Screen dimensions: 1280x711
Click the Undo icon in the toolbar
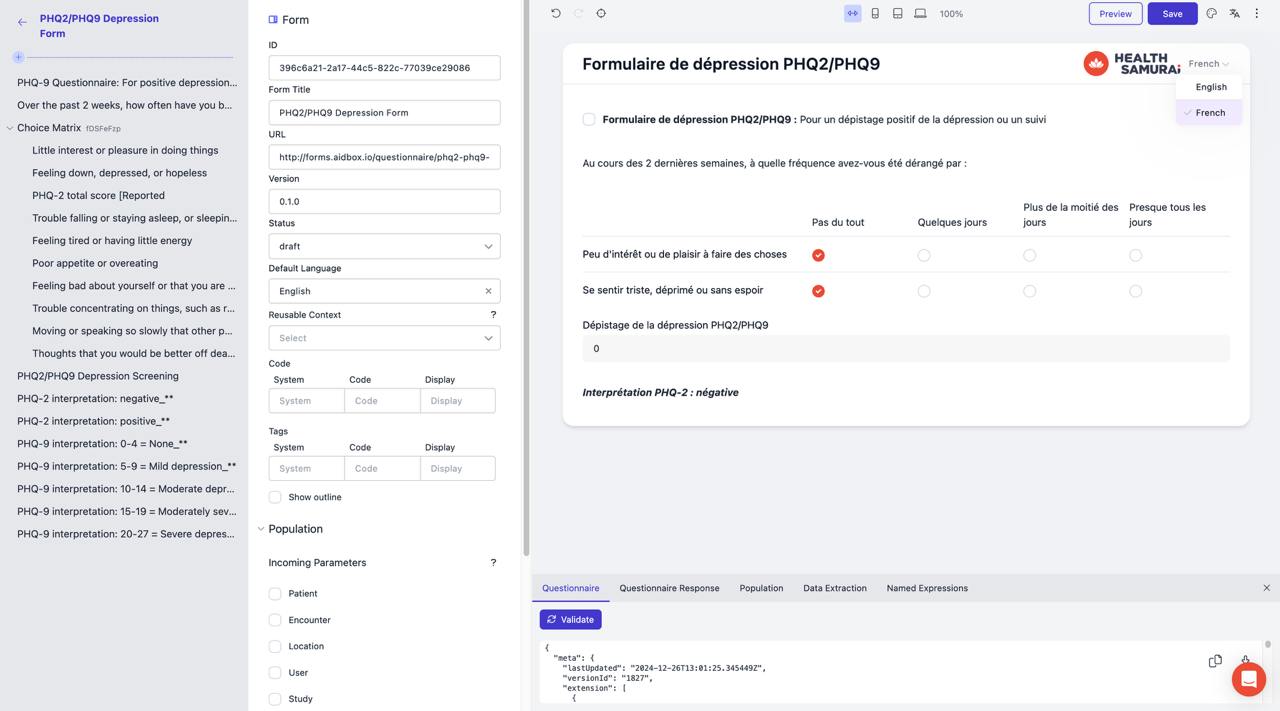click(x=556, y=13)
